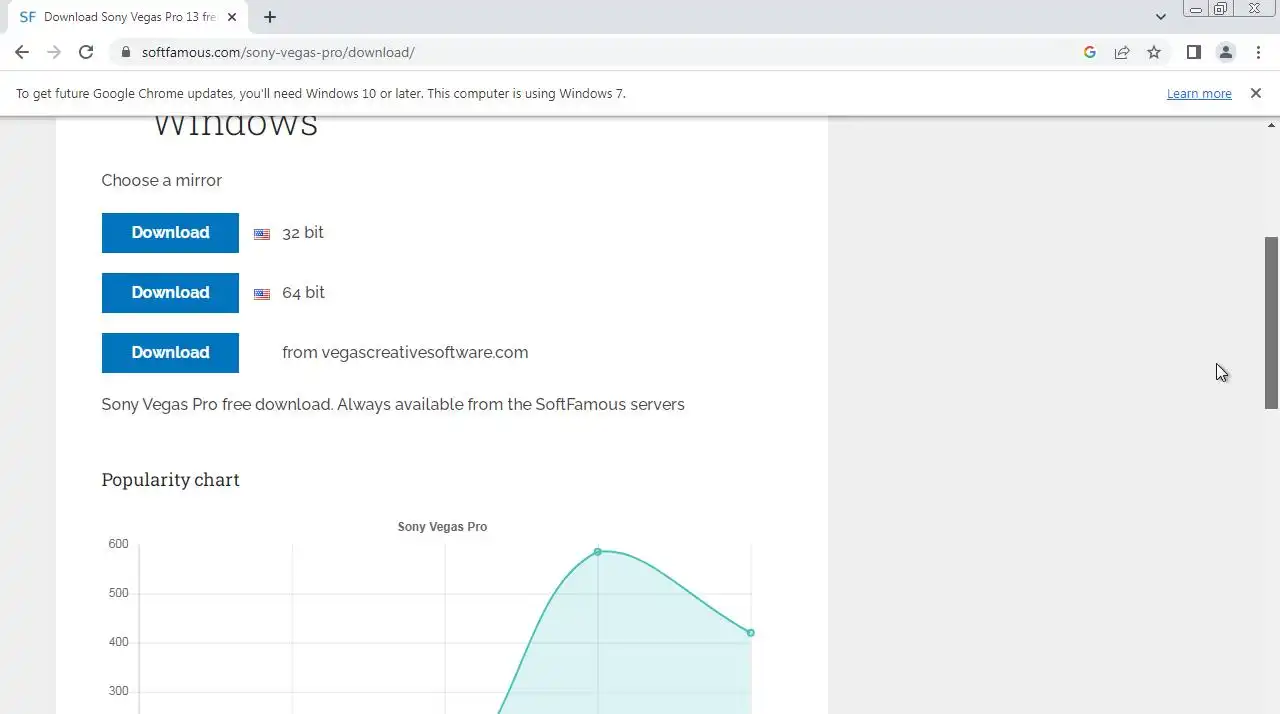The image size is (1280, 714).
Task: Click the 'Sony Vegas Pro' chart title
Action: [442, 527]
